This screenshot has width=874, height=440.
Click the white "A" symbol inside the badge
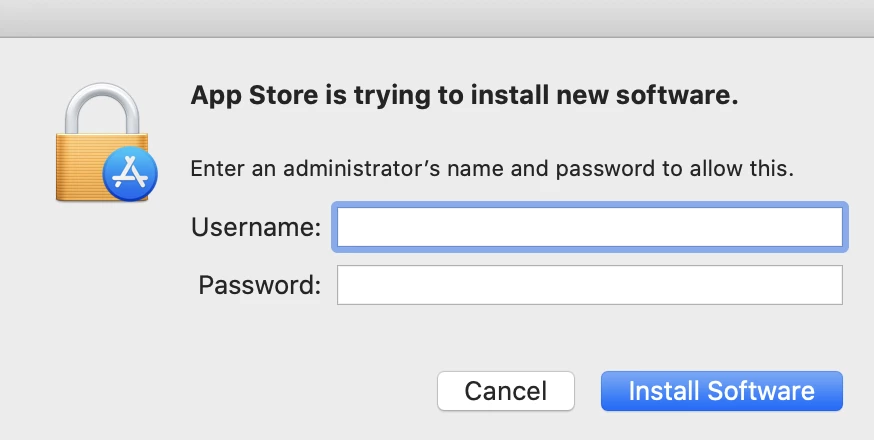click(x=130, y=173)
